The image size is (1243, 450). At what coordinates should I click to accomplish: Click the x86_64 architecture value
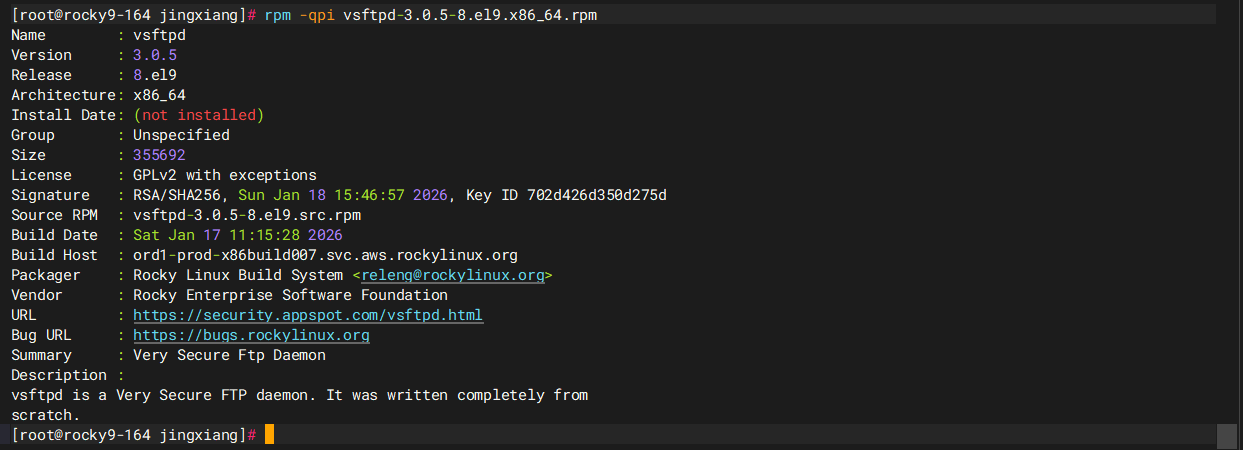(x=159, y=95)
